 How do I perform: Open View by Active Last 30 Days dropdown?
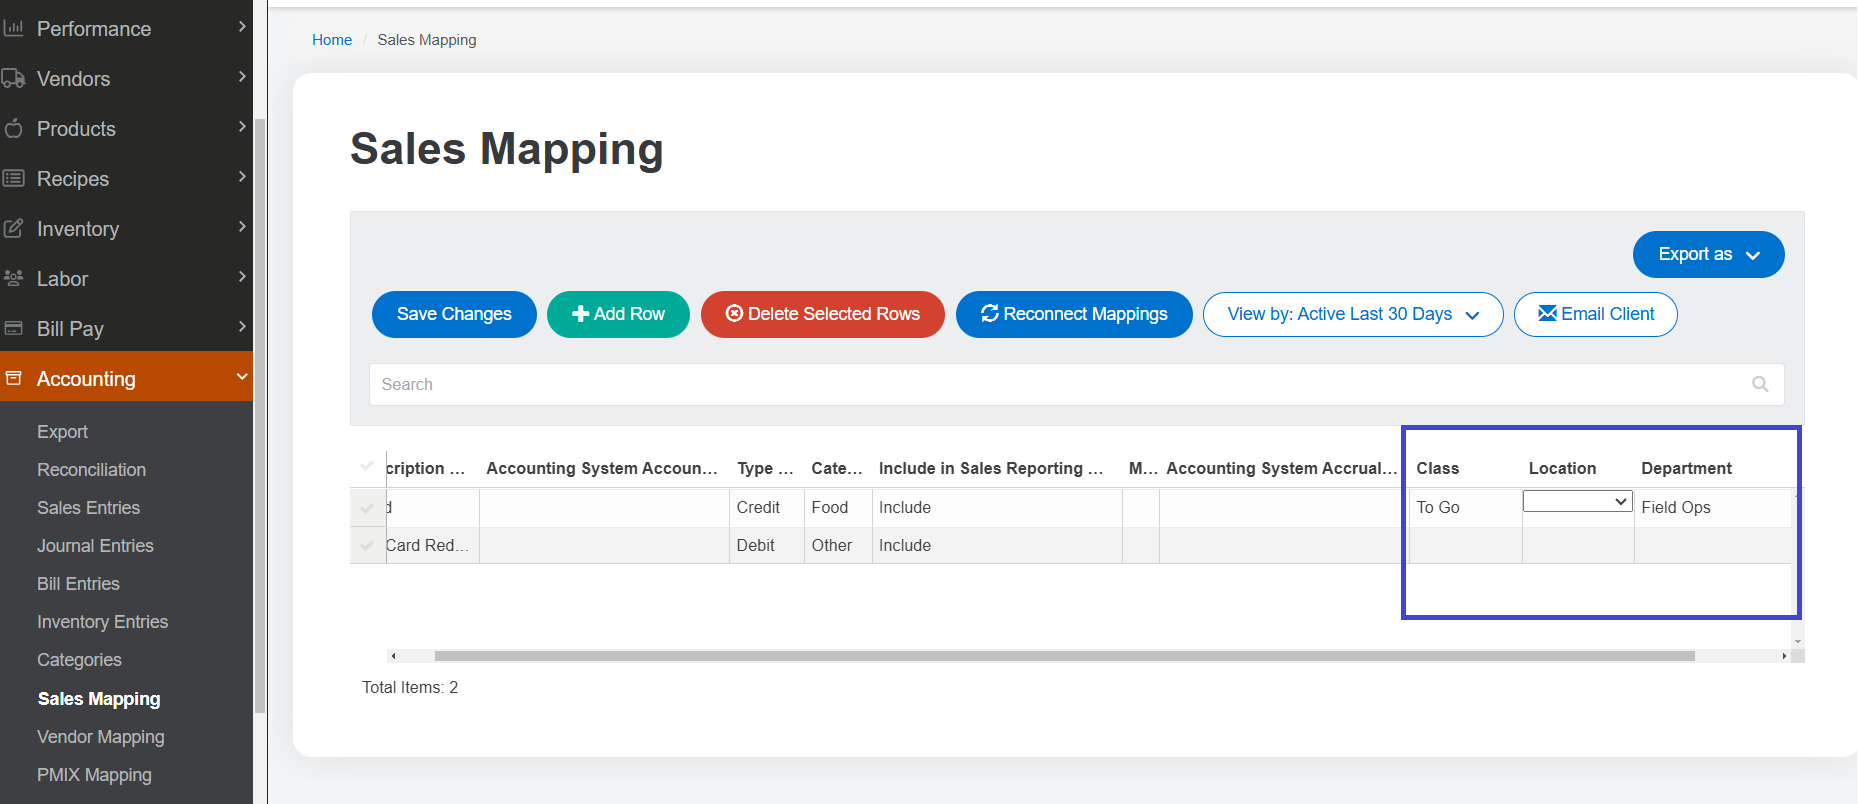1352,315
